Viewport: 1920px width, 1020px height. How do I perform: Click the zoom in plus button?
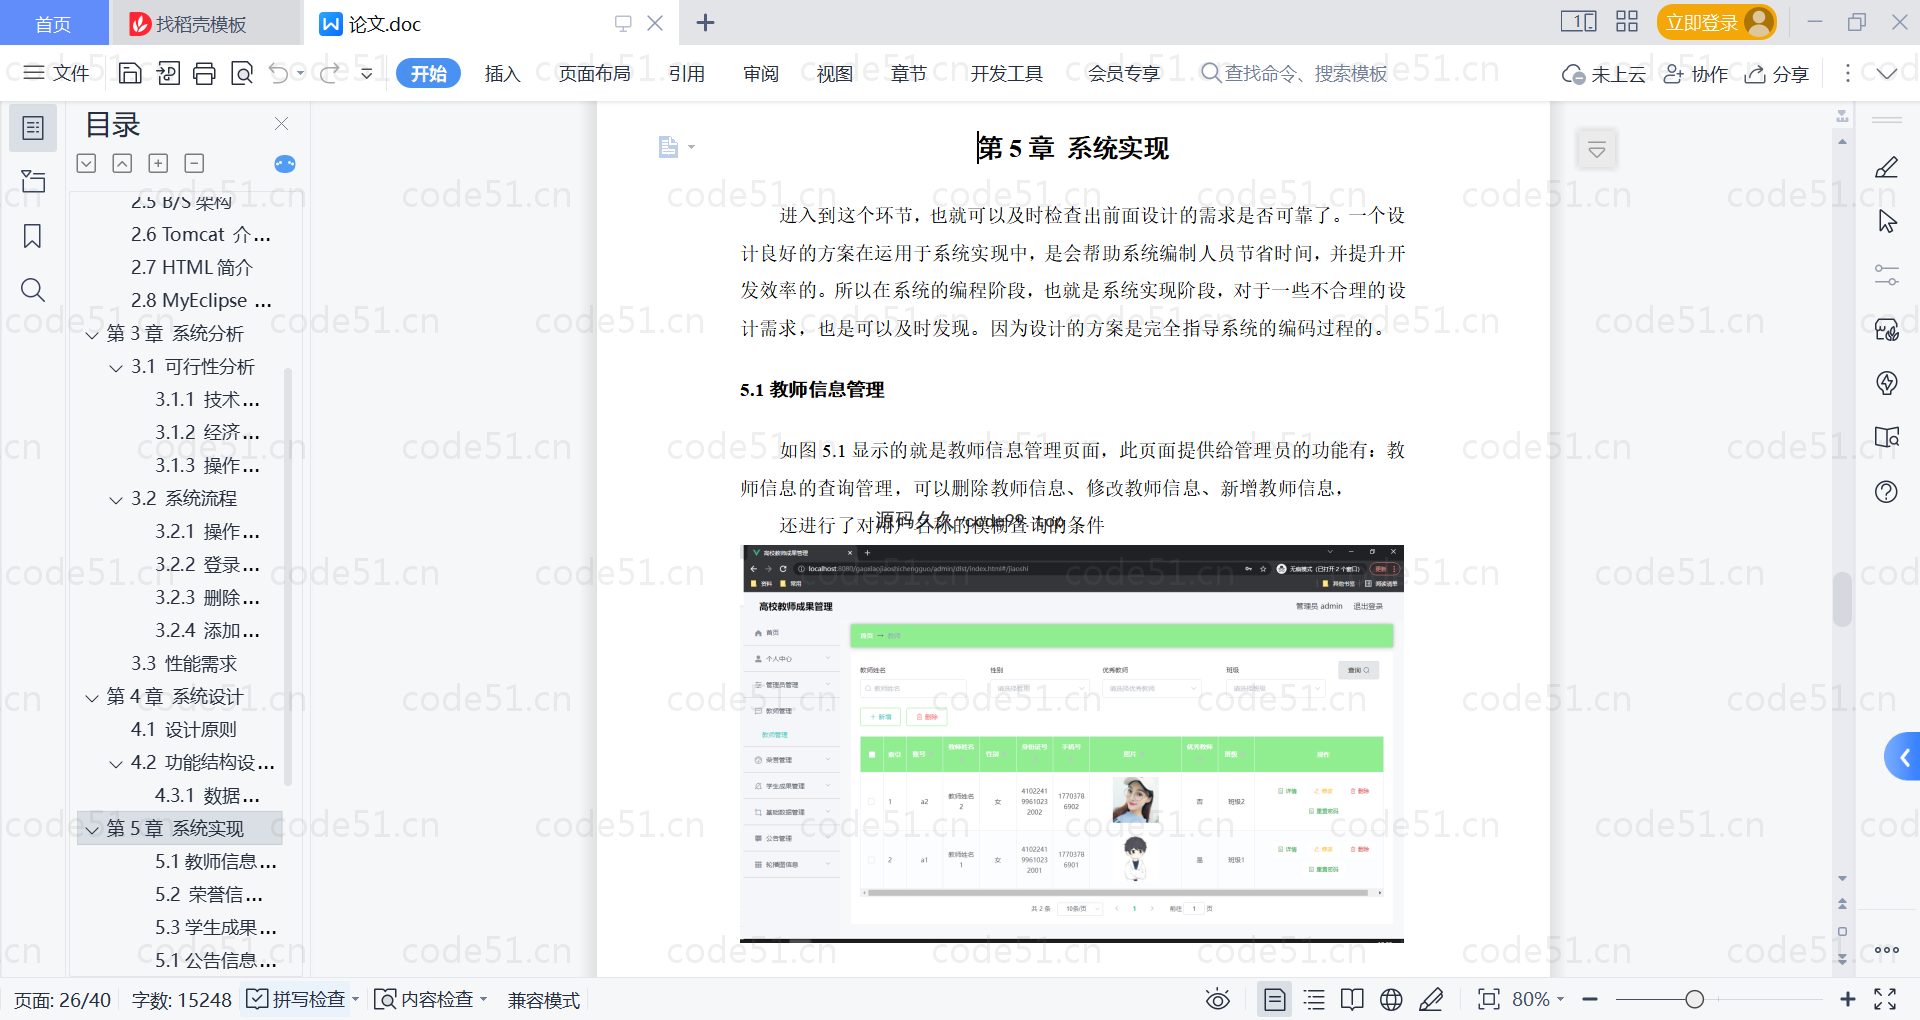(1847, 999)
